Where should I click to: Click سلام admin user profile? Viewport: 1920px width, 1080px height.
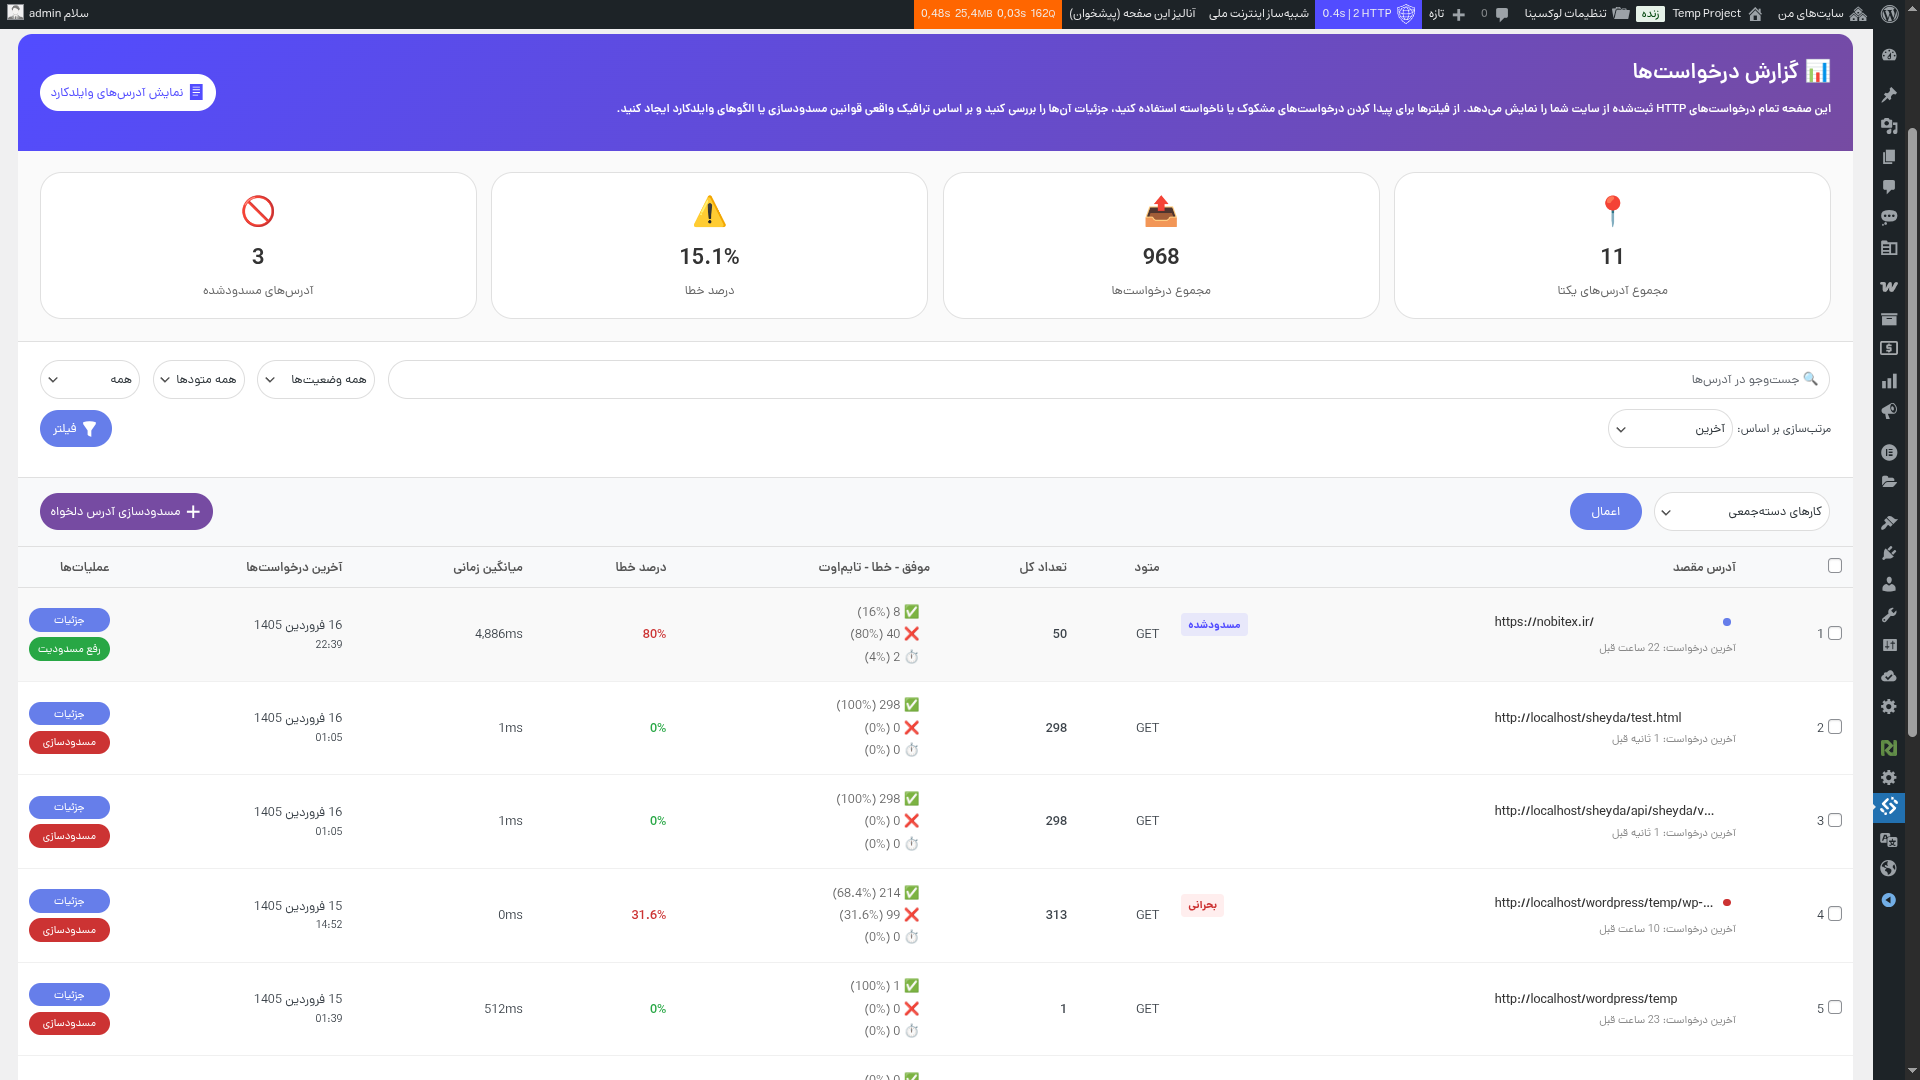(48, 14)
